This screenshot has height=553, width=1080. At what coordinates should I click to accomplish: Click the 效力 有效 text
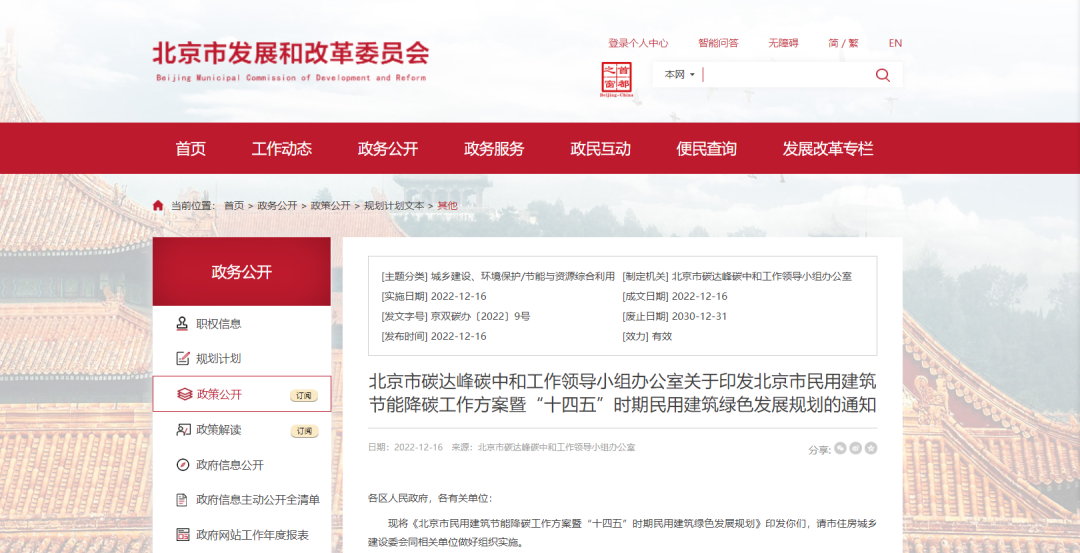pyautogui.click(x=647, y=336)
